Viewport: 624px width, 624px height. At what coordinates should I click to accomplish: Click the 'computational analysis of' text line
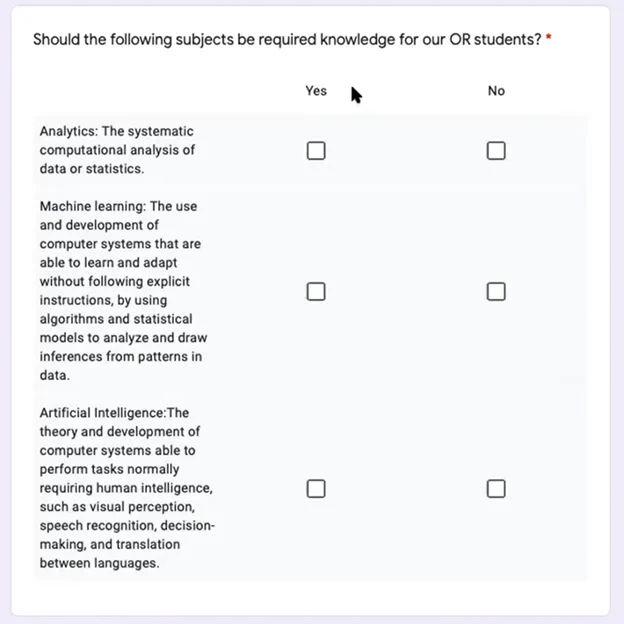point(117,150)
